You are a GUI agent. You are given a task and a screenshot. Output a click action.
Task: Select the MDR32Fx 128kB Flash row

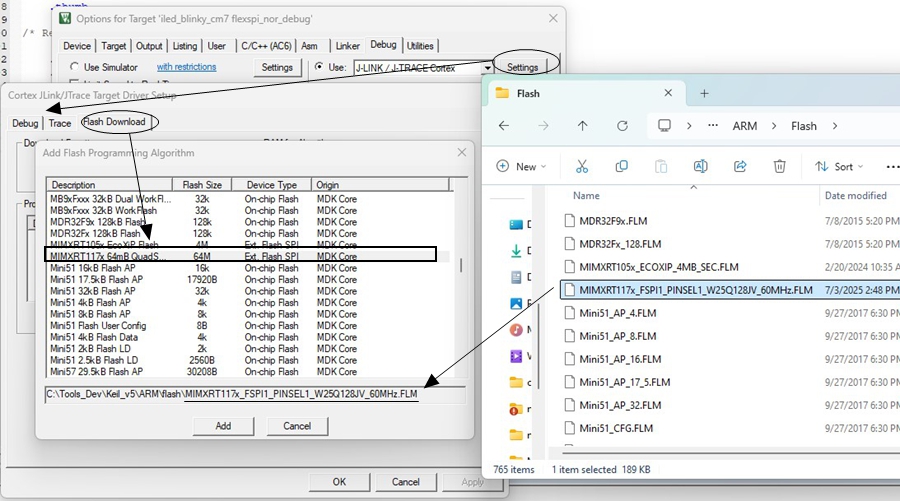click(x=250, y=234)
